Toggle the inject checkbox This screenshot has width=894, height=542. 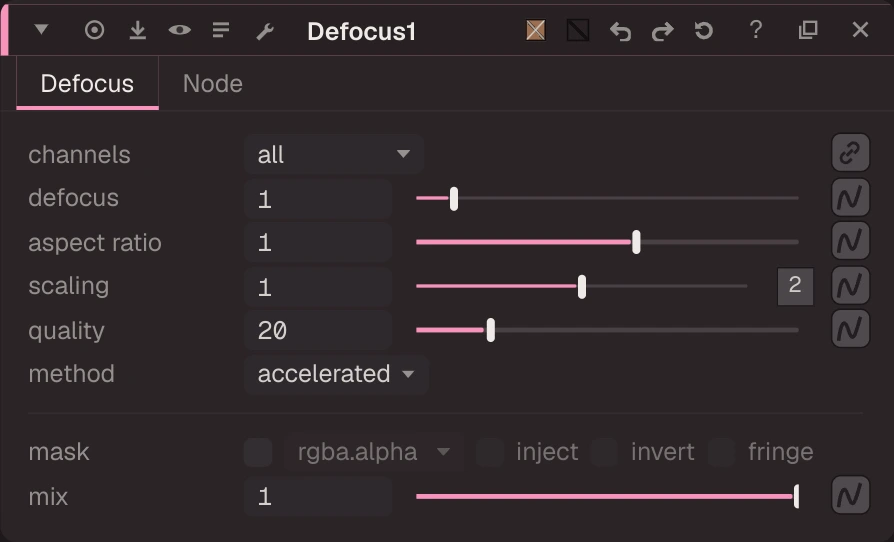pyautogui.click(x=490, y=453)
